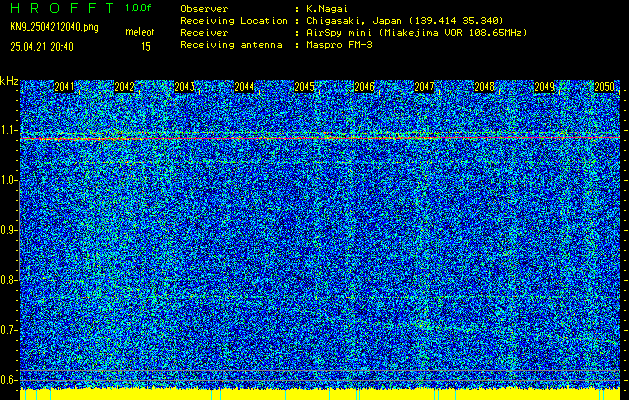
Task: Click the 2049 time marker
Action: coord(544,87)
